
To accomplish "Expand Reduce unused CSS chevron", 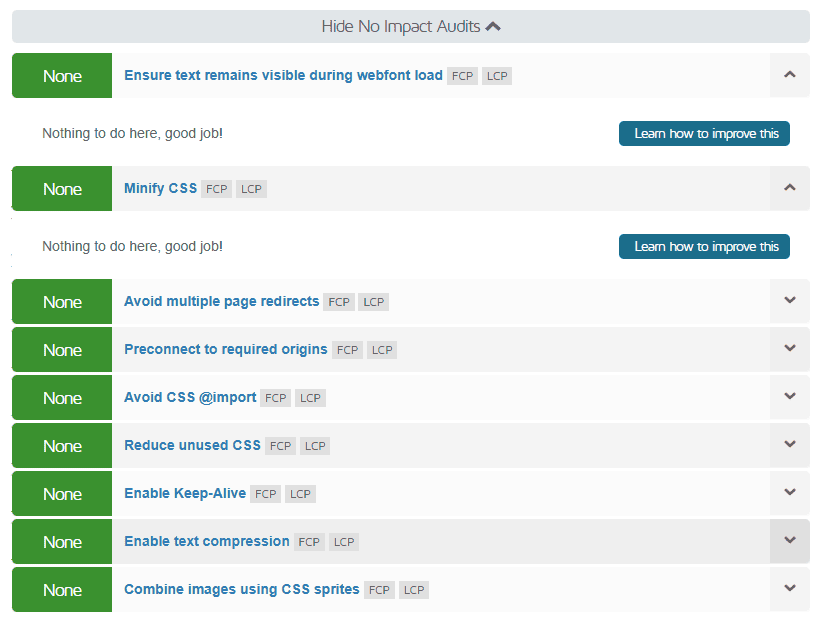I will click(789, 445).
